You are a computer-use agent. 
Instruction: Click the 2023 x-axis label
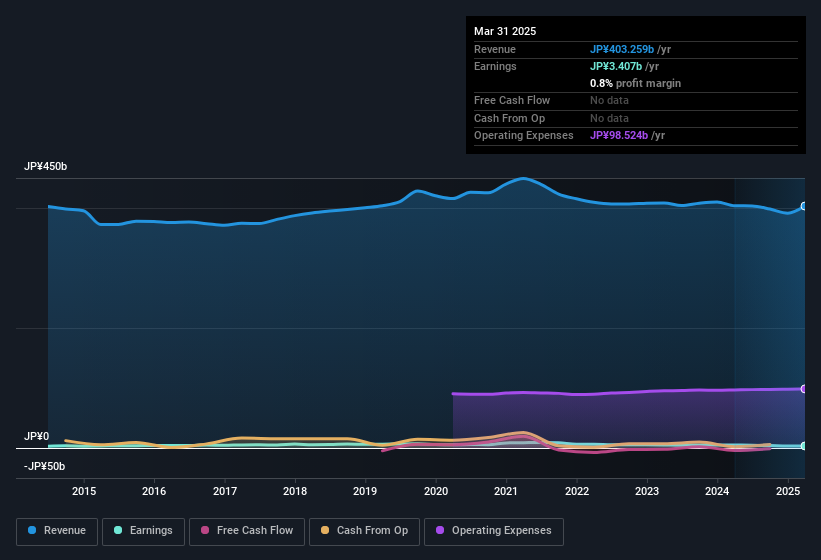[x=647, y=491]
